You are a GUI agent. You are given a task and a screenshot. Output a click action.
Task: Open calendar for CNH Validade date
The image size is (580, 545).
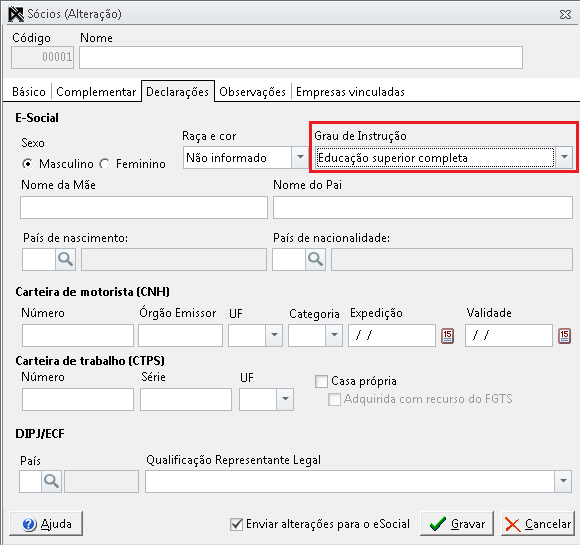pos(564,336)
